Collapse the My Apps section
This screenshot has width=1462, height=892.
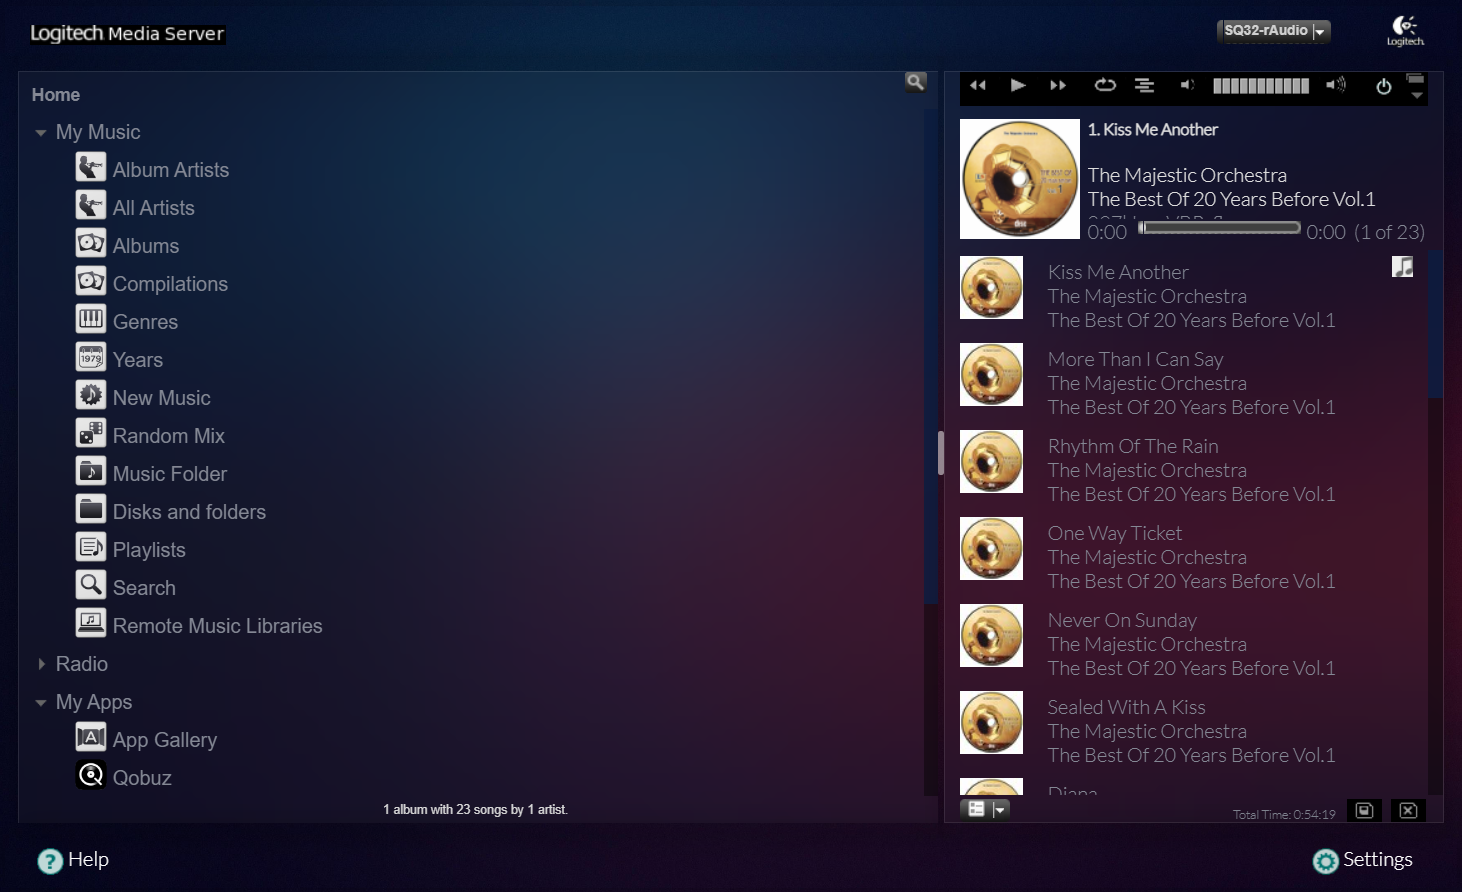[41, 702]
